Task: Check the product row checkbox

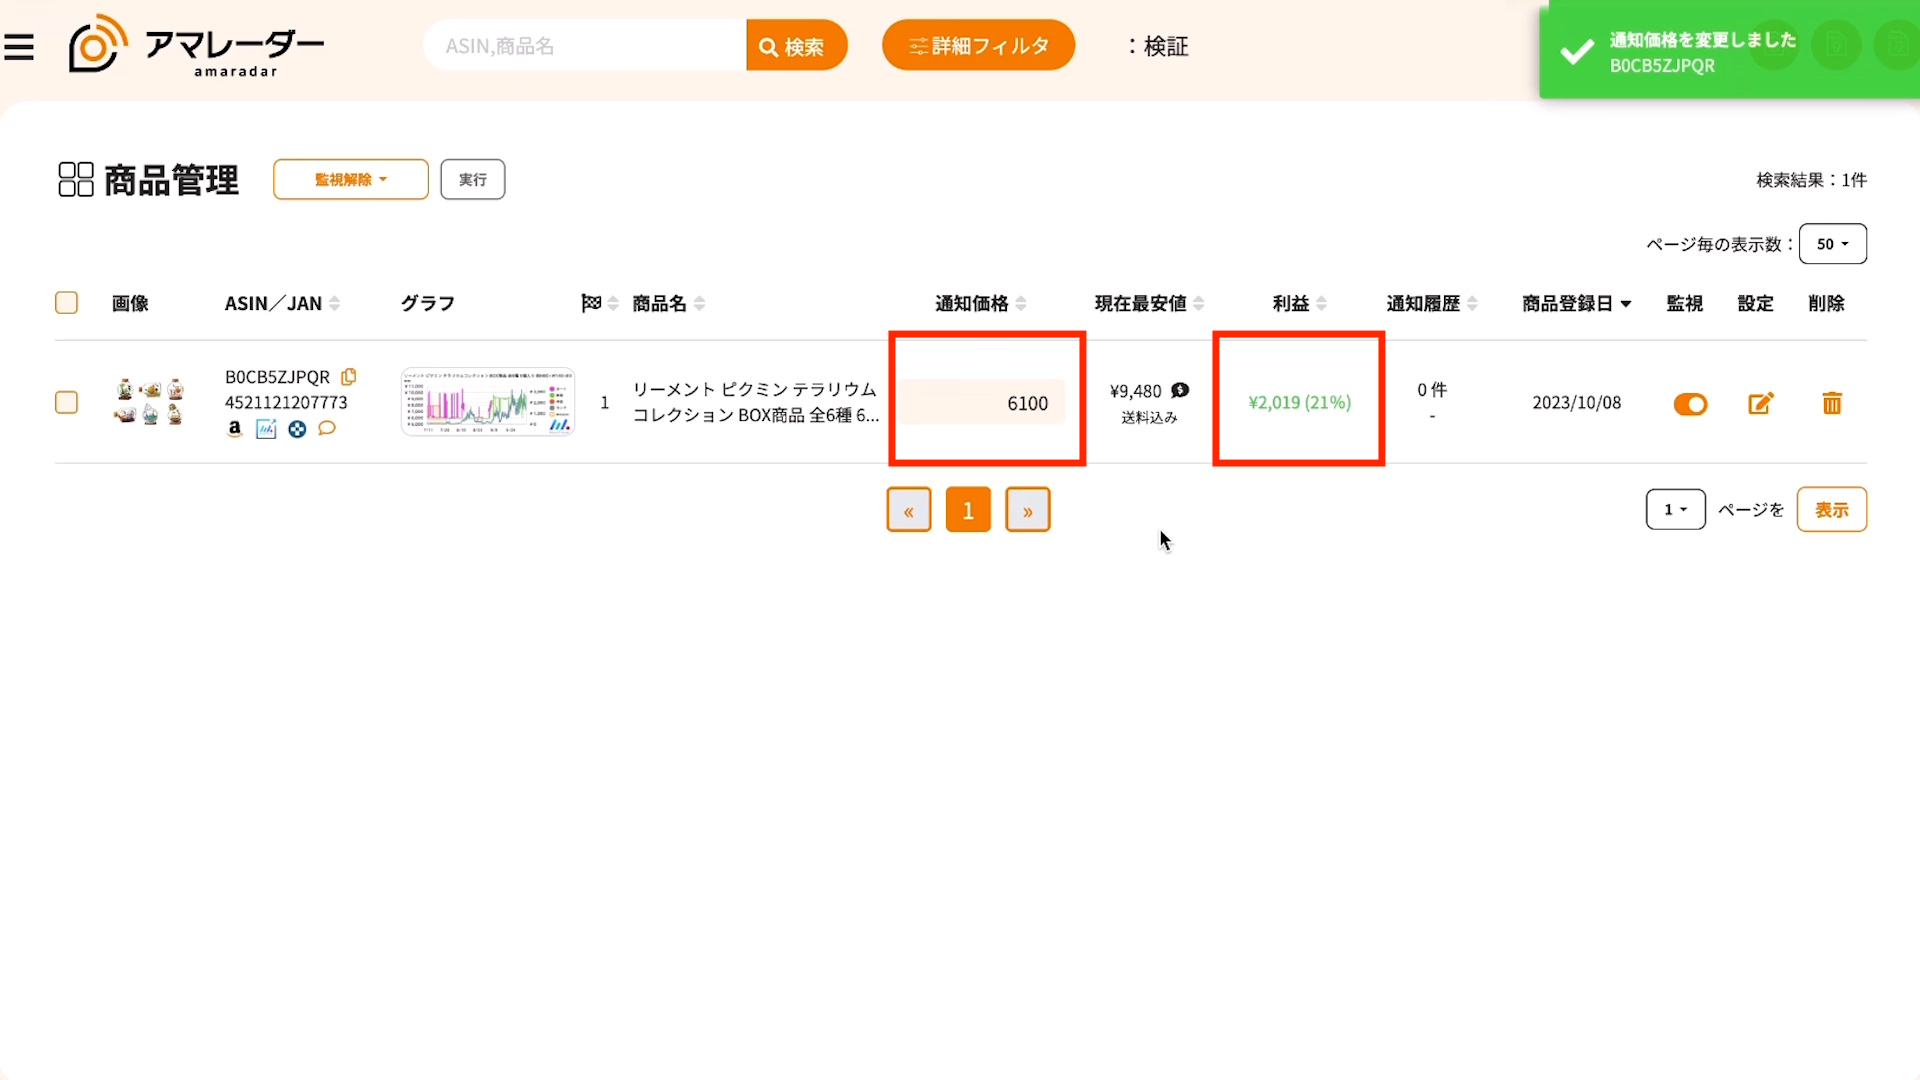Action: [66, 402]
